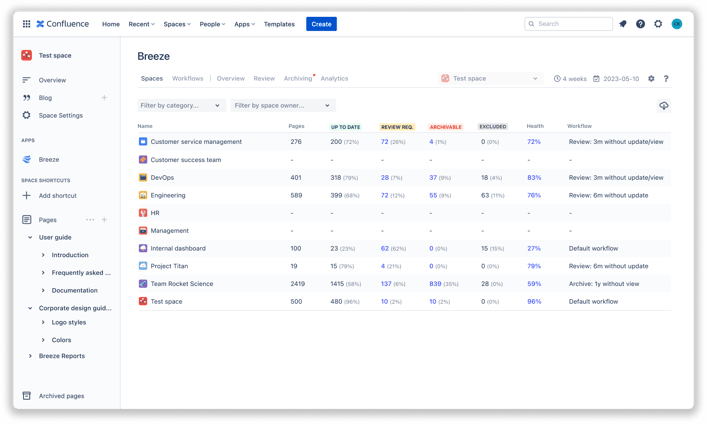Click Customer service management space icon
The image size is (707, 424).
point(143,142)
